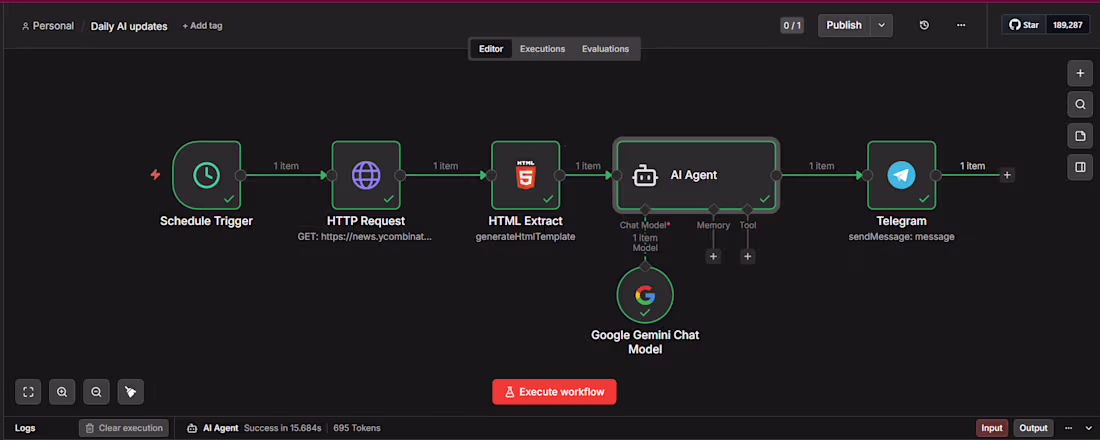The width and height of the screenshot is (1100, 440).
Task: Click the 189,287 star count
Action: [x=1068, y=25]
